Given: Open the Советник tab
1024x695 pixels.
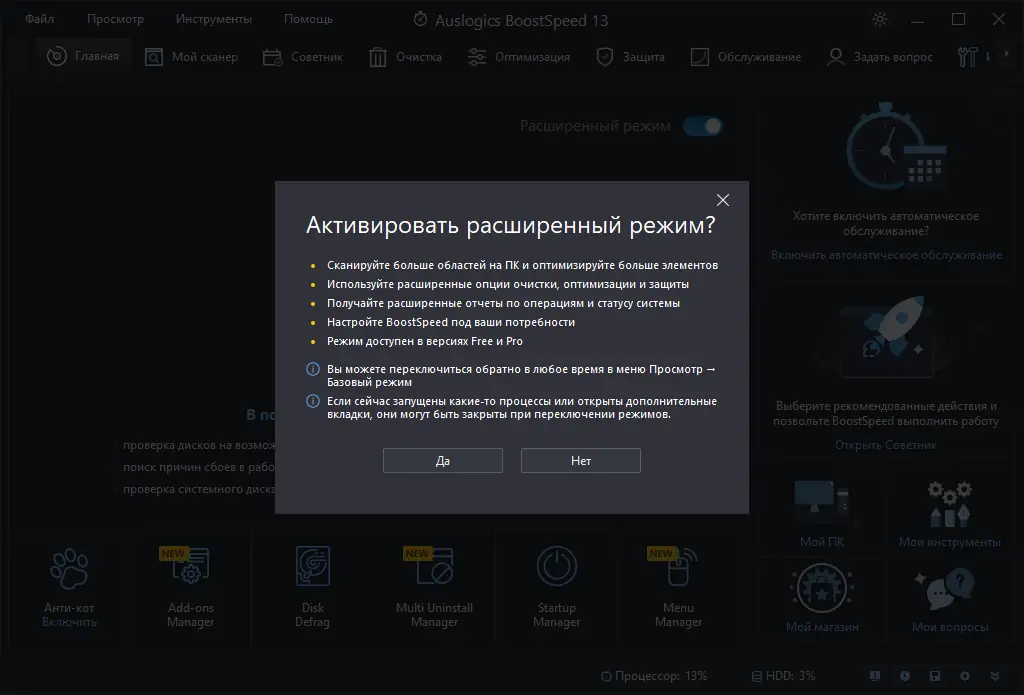Looking at the screenshot, I should [x=302, y=57].
